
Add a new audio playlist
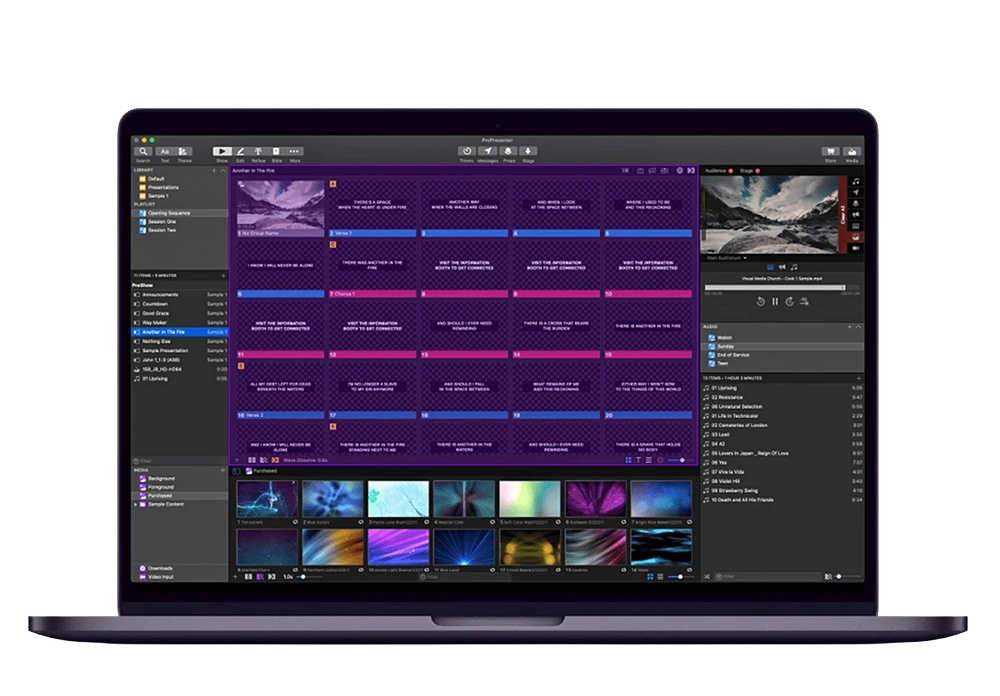[849, 327]
